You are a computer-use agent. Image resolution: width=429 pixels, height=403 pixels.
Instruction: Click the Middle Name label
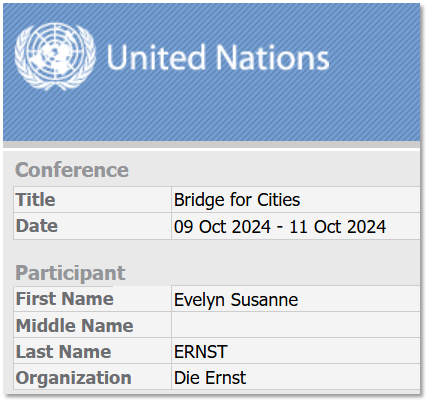point(75,325)
